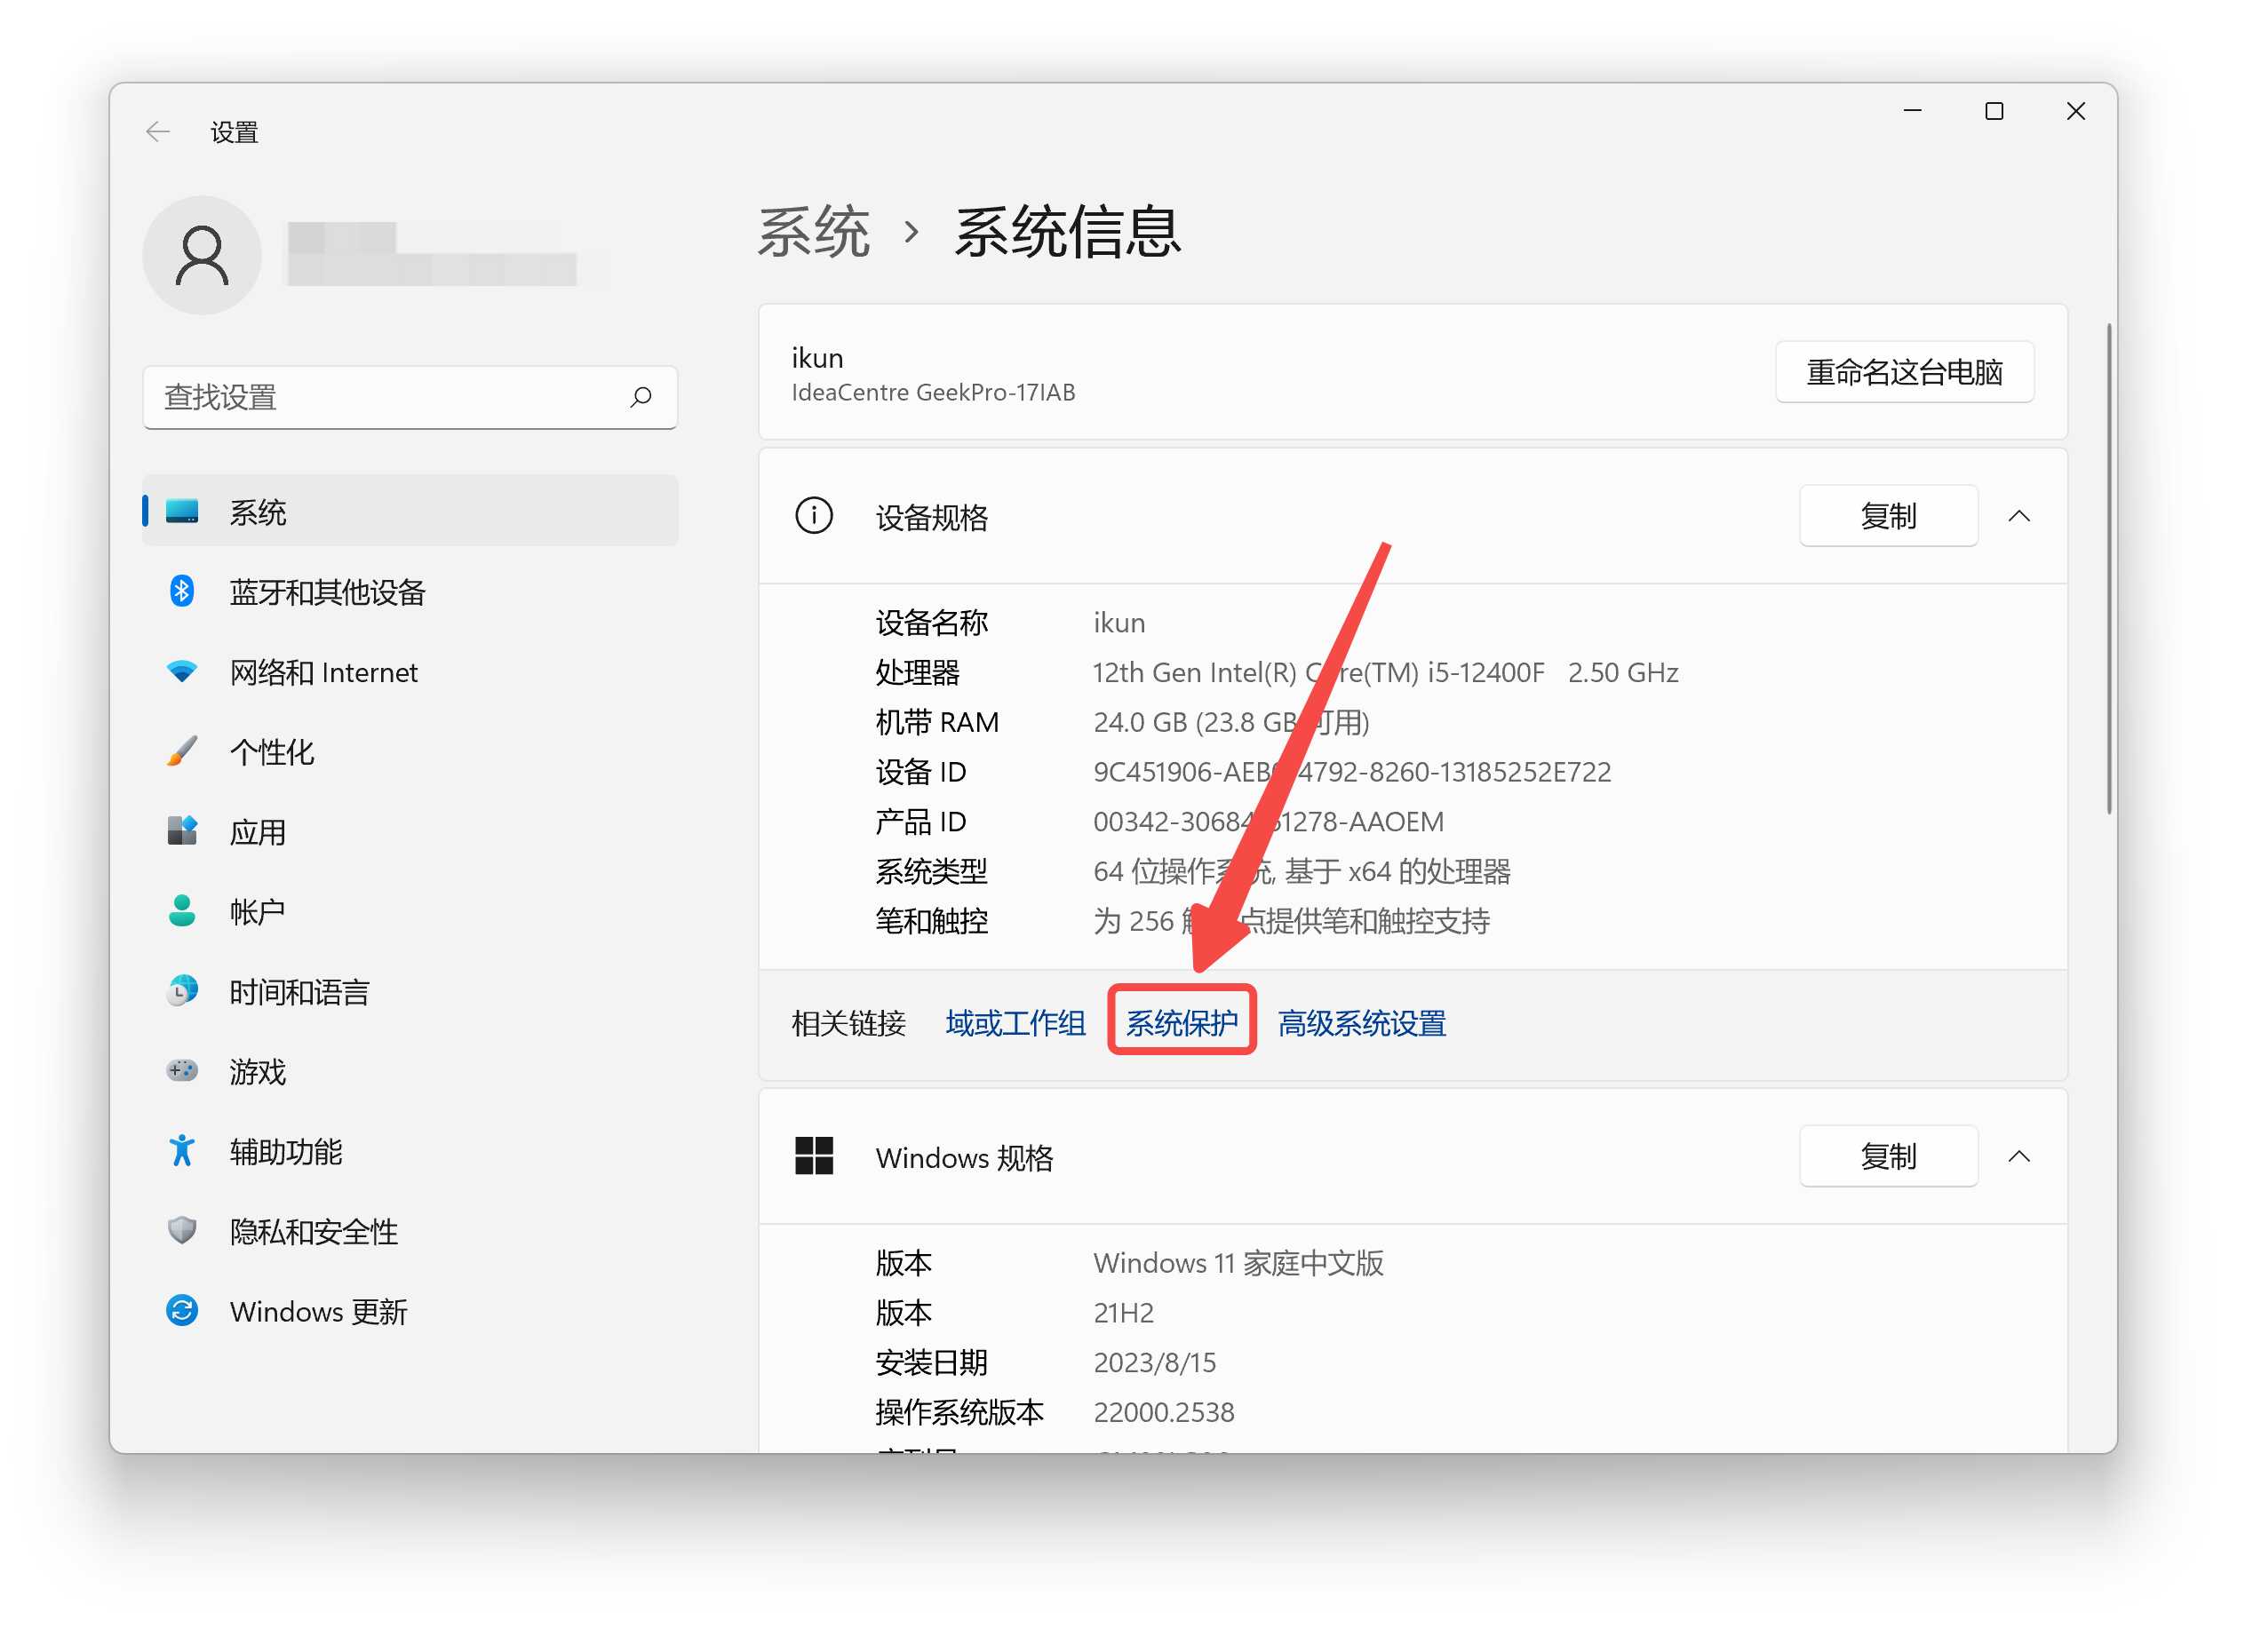Click the Gaming controller icon
Screen dimensions: 2245x1652
point(182,1071)
